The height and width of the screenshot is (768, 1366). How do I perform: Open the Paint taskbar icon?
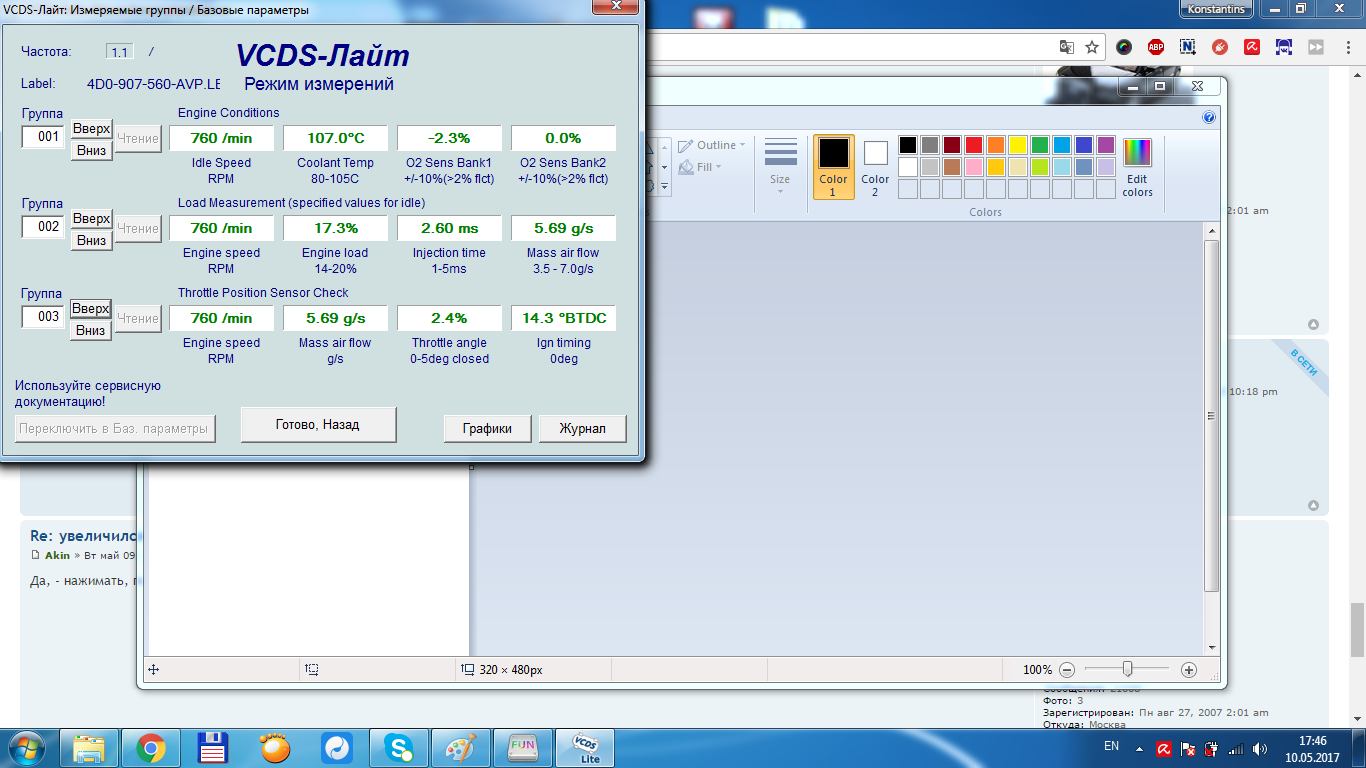point(461,748)
